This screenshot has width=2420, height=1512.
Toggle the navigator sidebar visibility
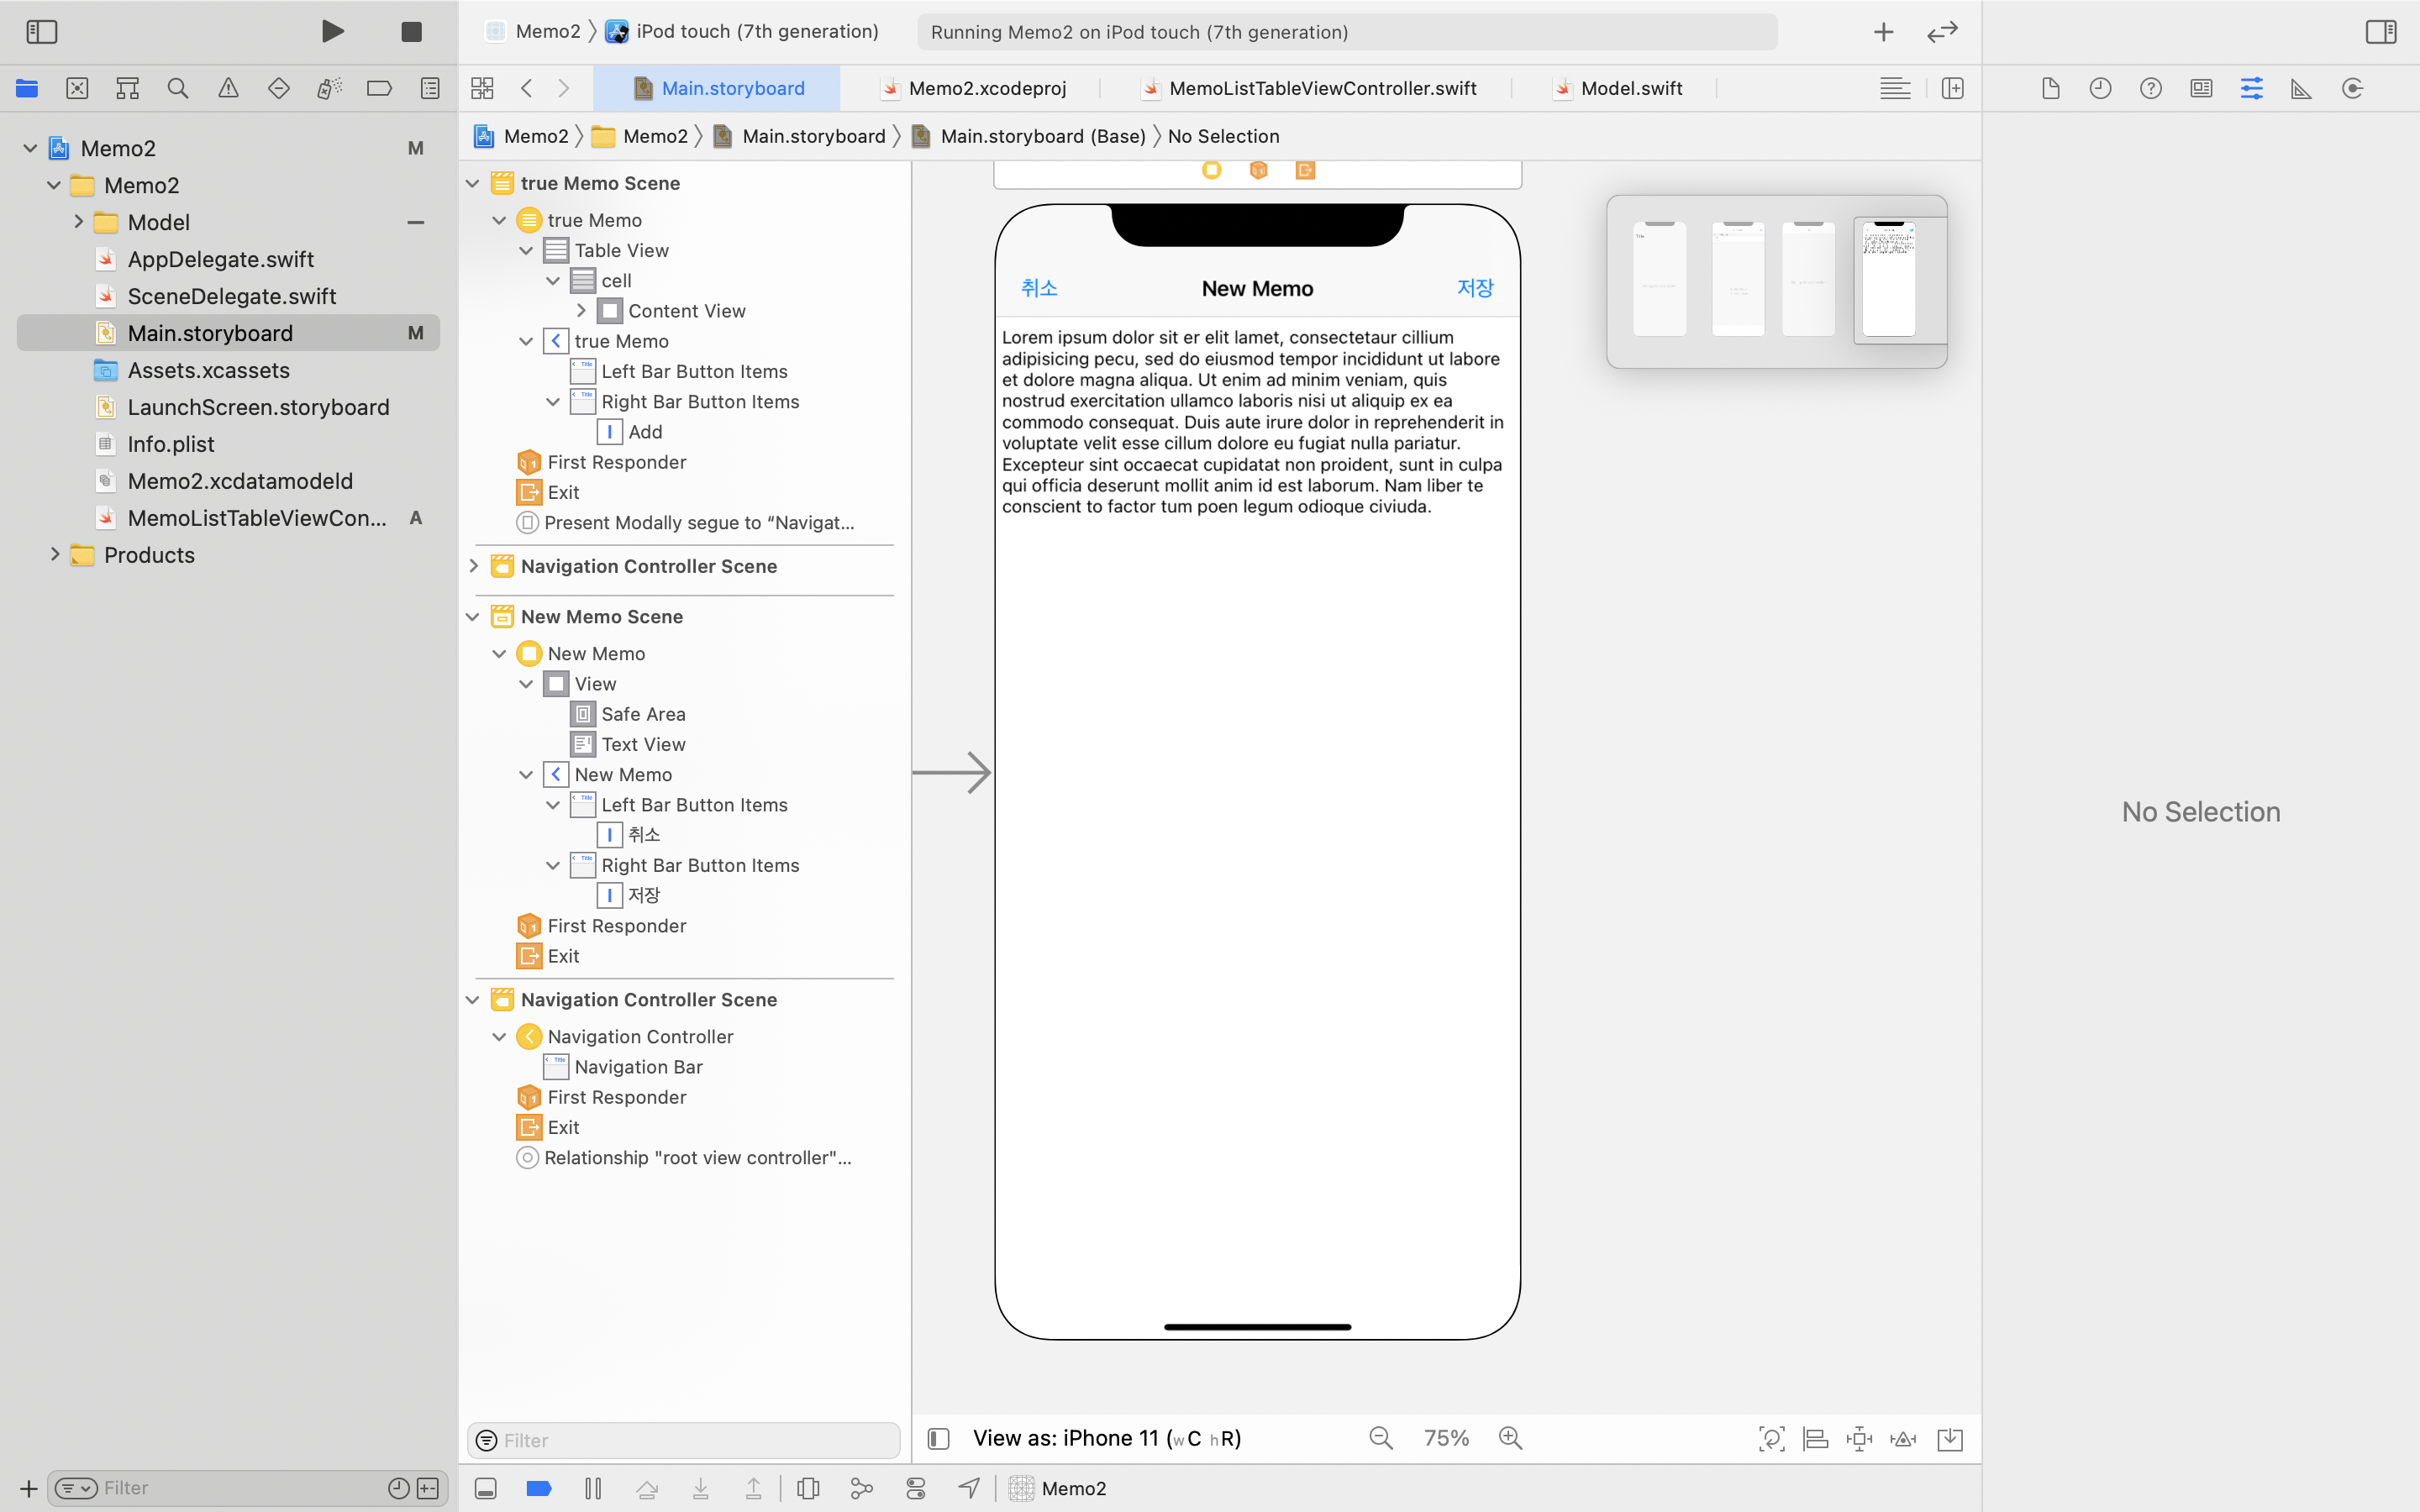coord(42,32)
